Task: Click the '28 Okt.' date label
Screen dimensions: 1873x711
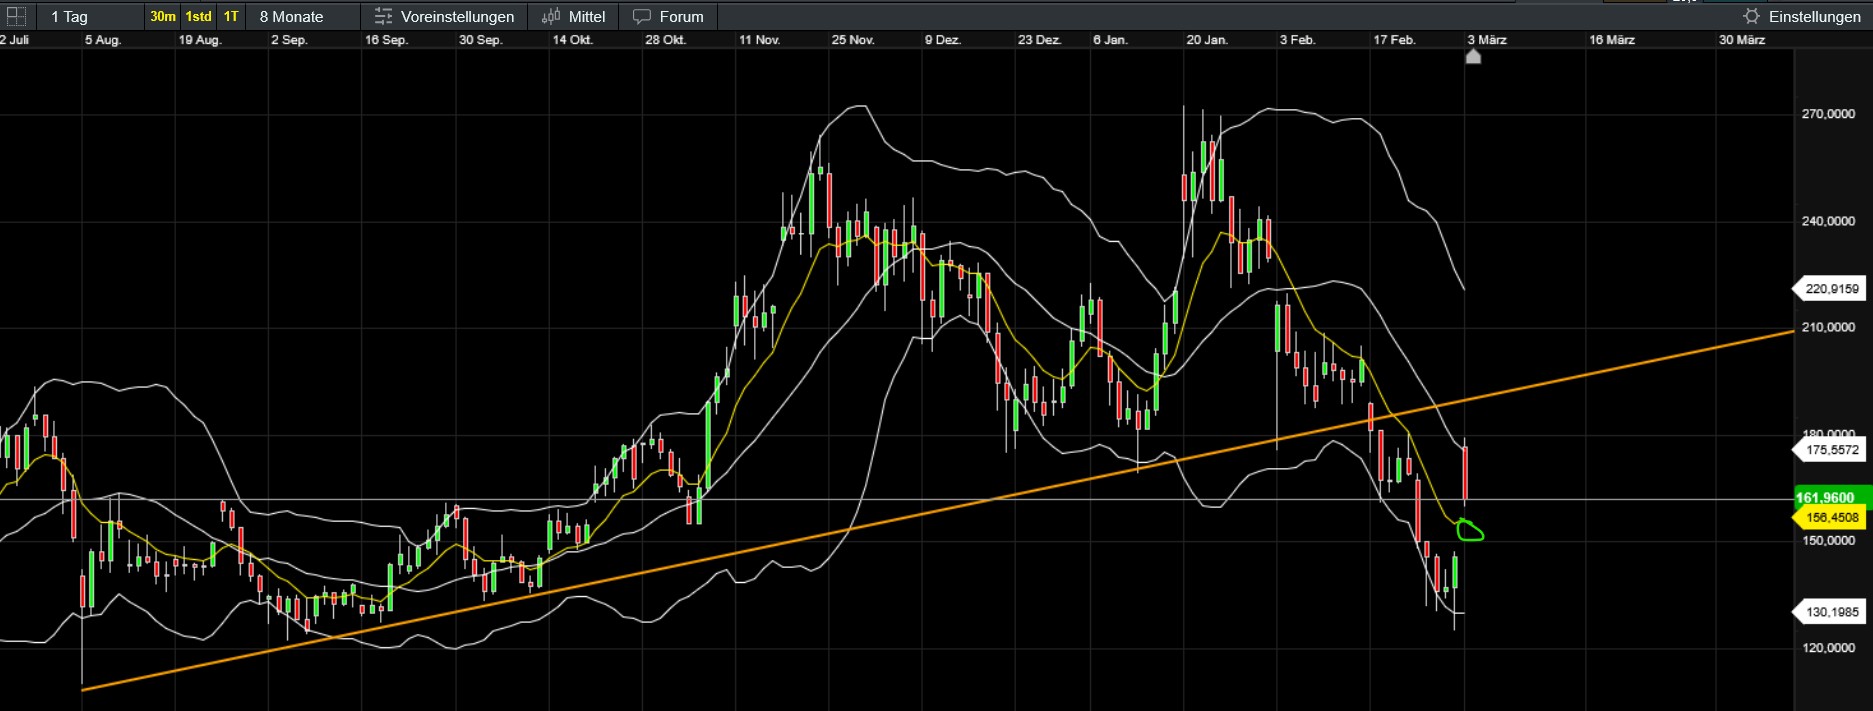Action: 666,40
